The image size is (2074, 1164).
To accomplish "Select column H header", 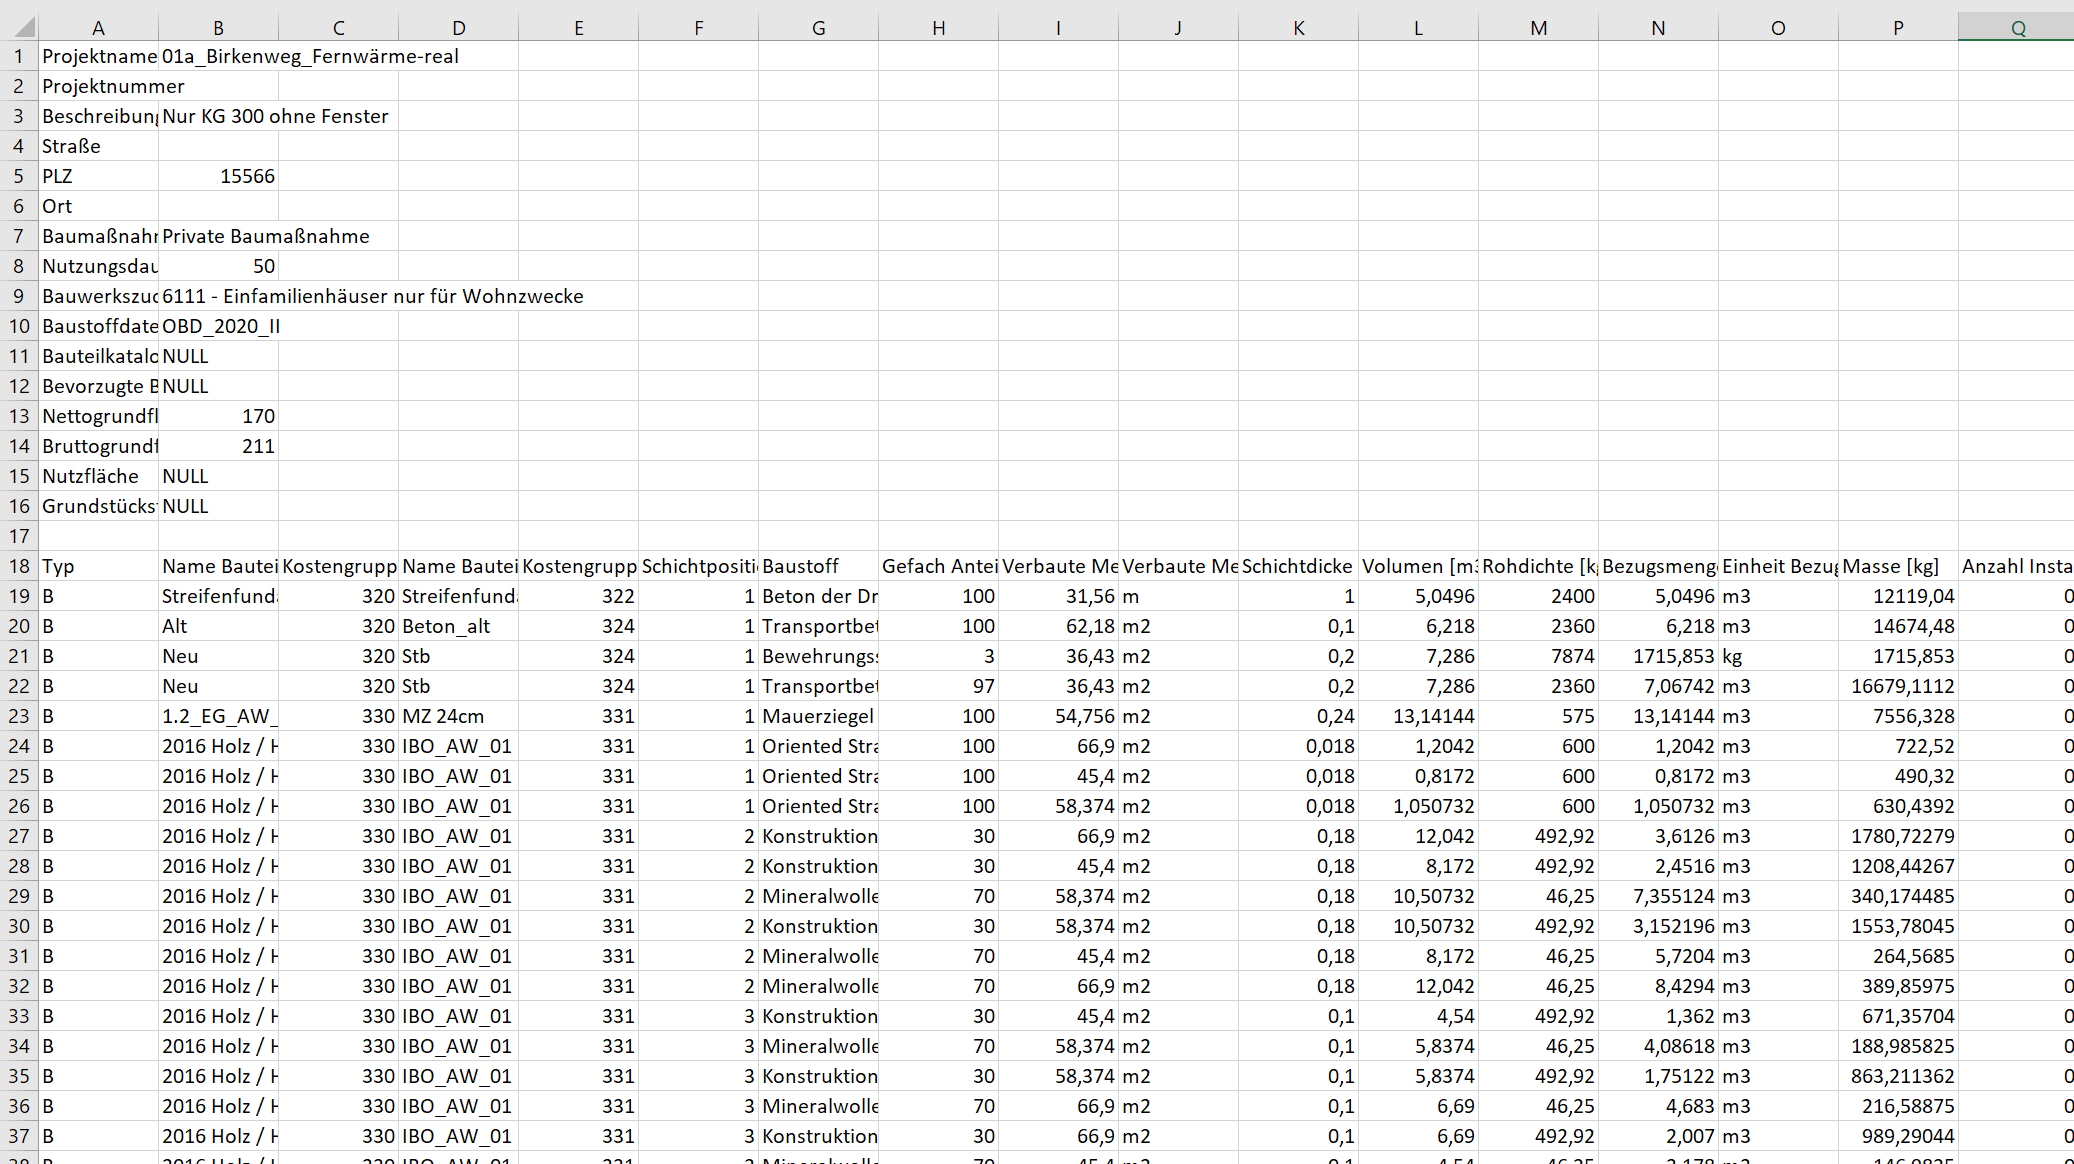I will coord(938,27).
